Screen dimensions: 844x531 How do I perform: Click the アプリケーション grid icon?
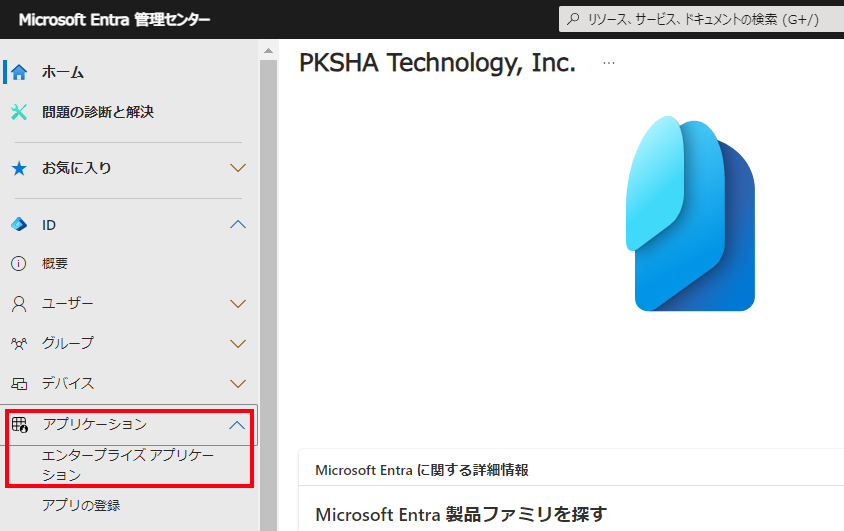coord(20,424)
